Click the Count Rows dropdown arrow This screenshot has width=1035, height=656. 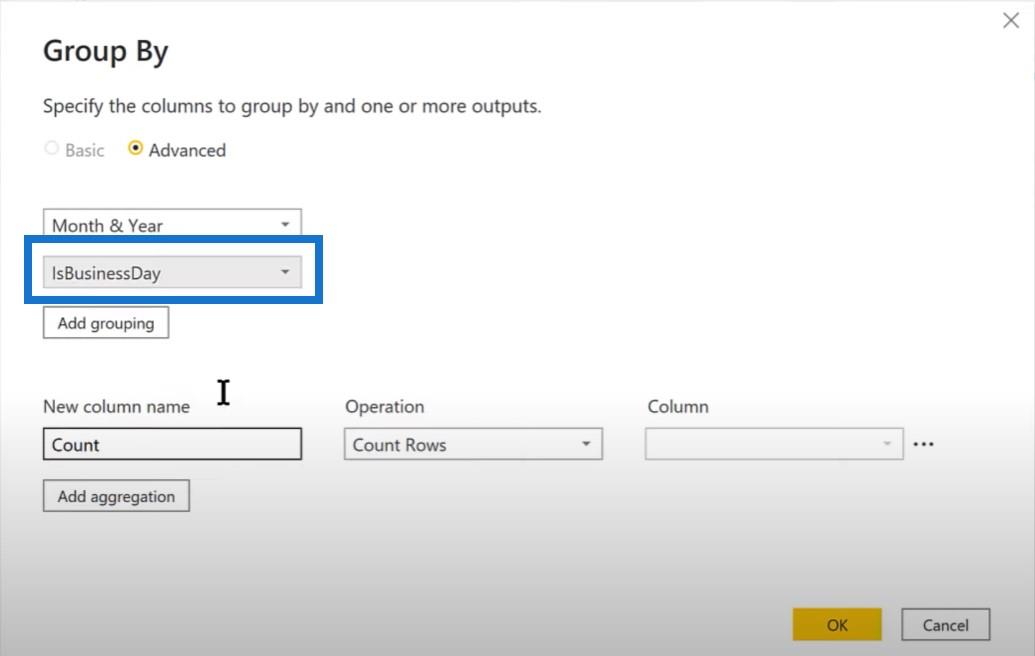pos(585,443)
